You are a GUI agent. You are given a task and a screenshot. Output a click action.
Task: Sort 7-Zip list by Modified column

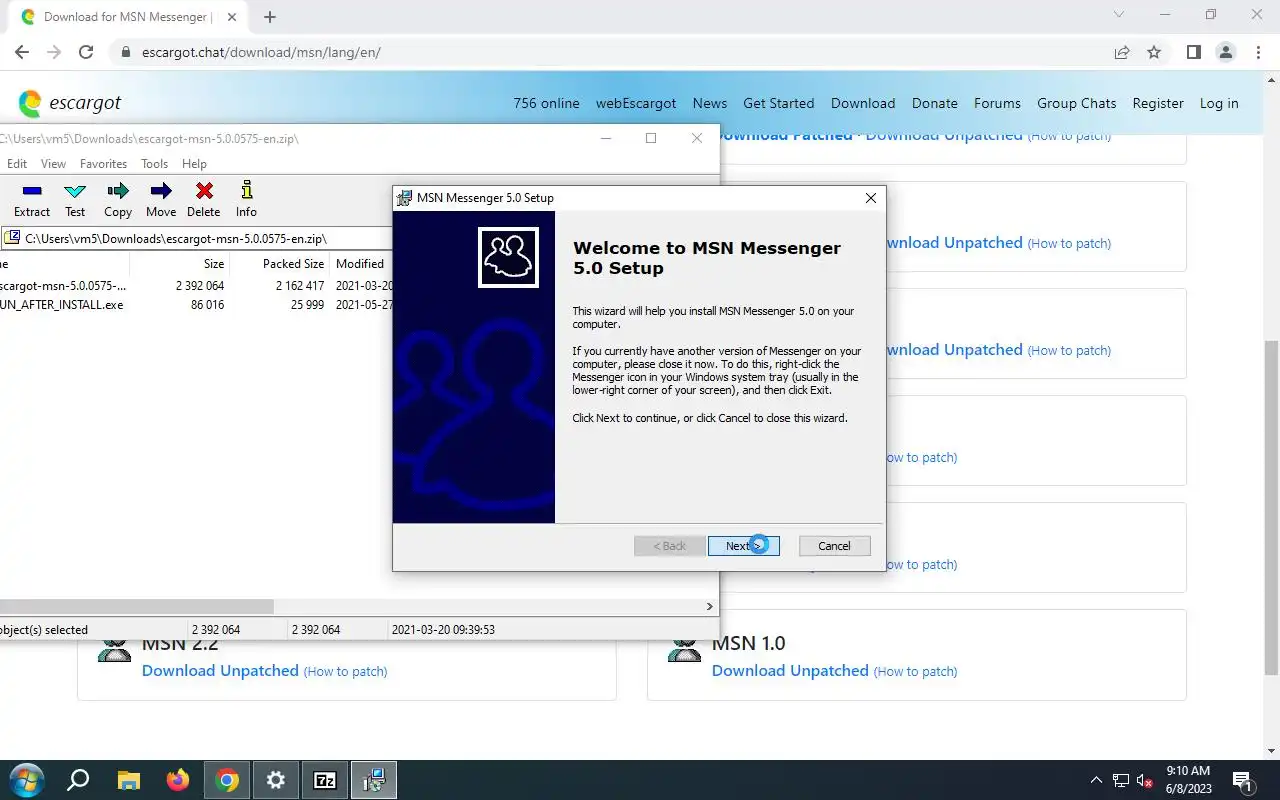360,264
